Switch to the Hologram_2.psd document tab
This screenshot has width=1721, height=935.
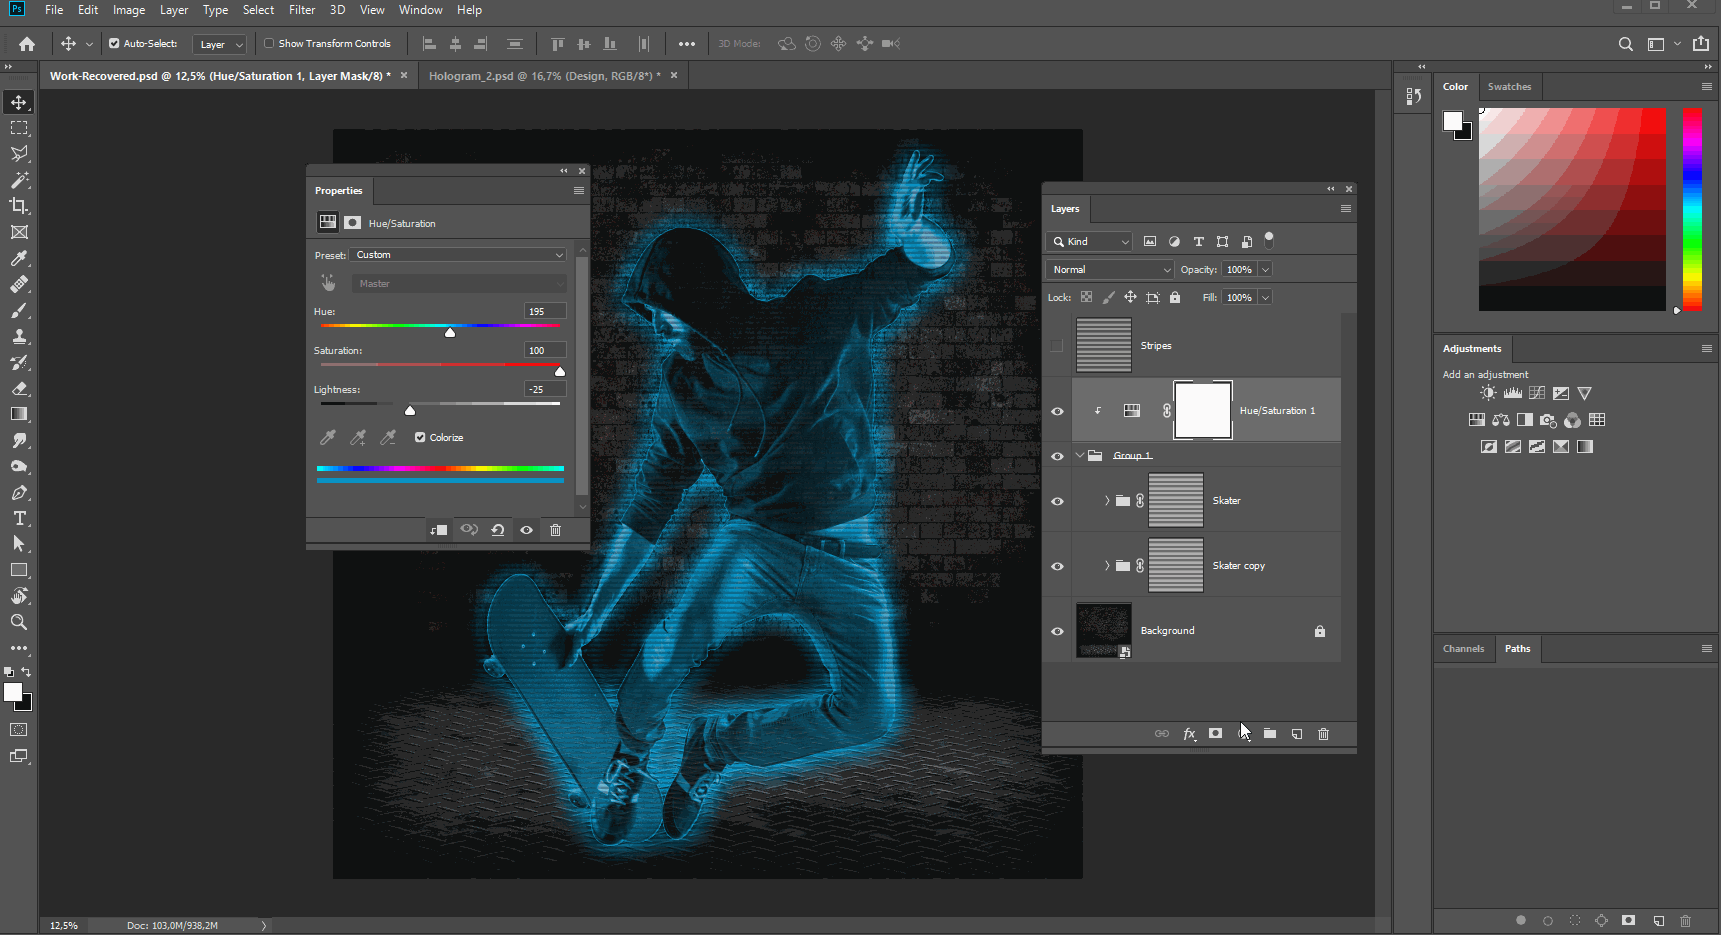(x=544, y=76)
